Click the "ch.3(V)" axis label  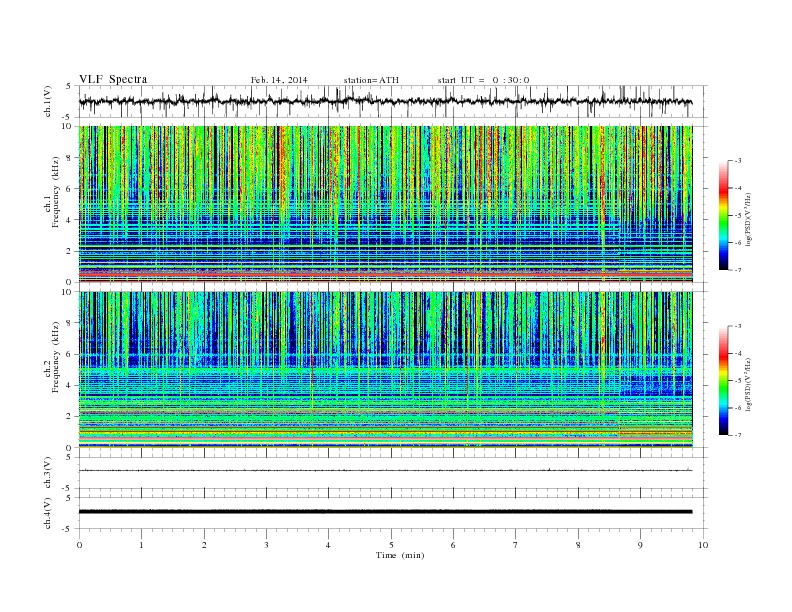point(48,473)
